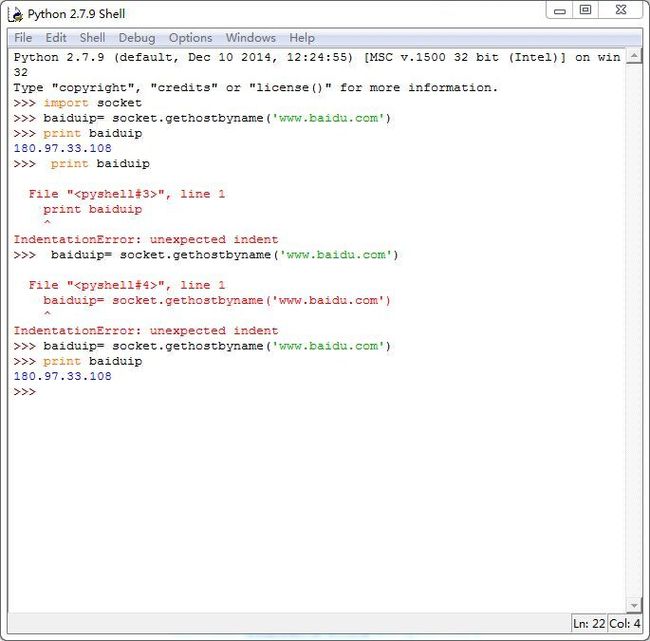The width and height of the screenshot is (650, 641).
Task: Close the Python 2.7.9 Shell window
Action: (621, 10)
